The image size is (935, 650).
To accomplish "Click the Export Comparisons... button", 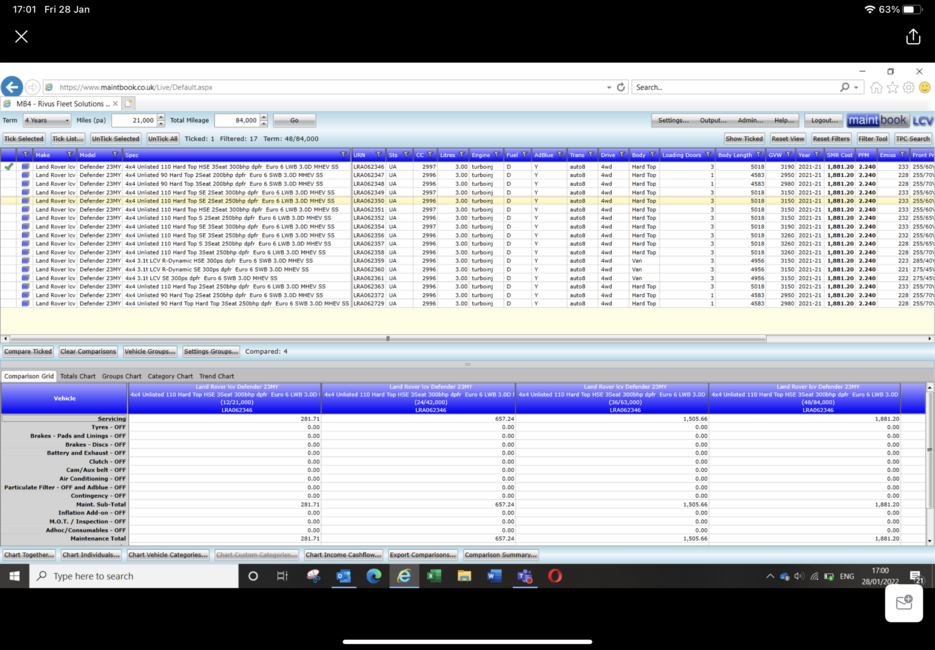I will [423, 555].
